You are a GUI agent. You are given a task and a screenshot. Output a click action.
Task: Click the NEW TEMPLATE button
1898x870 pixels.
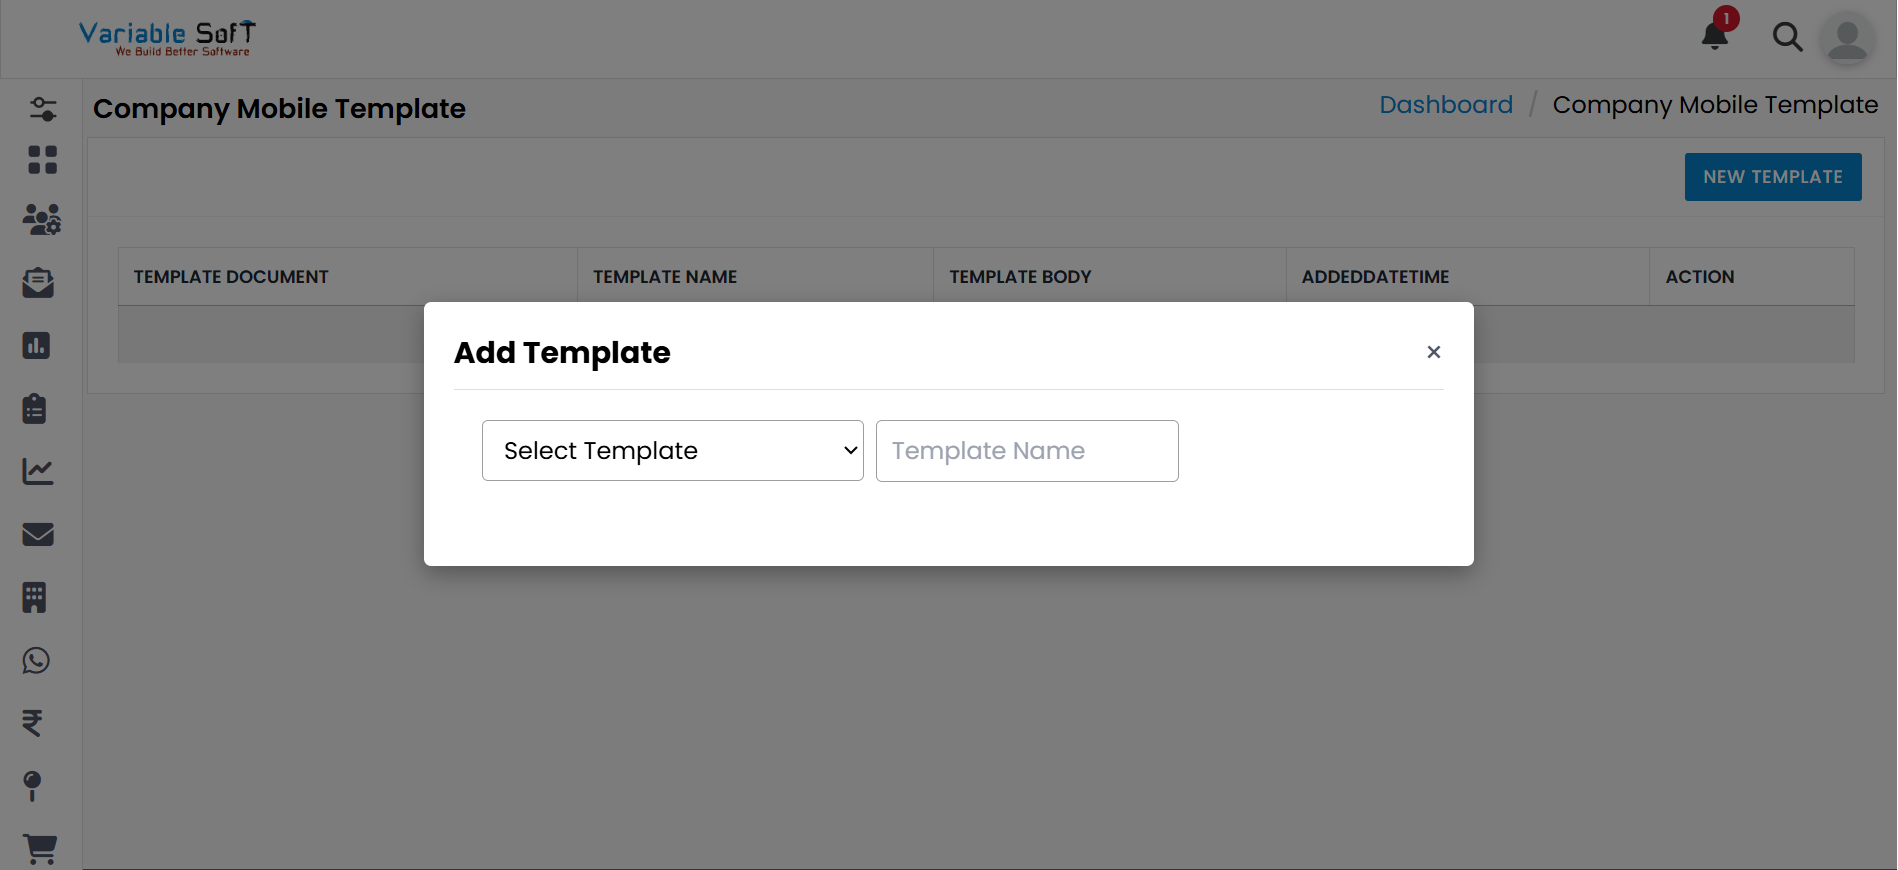(x=1772, y=176)
